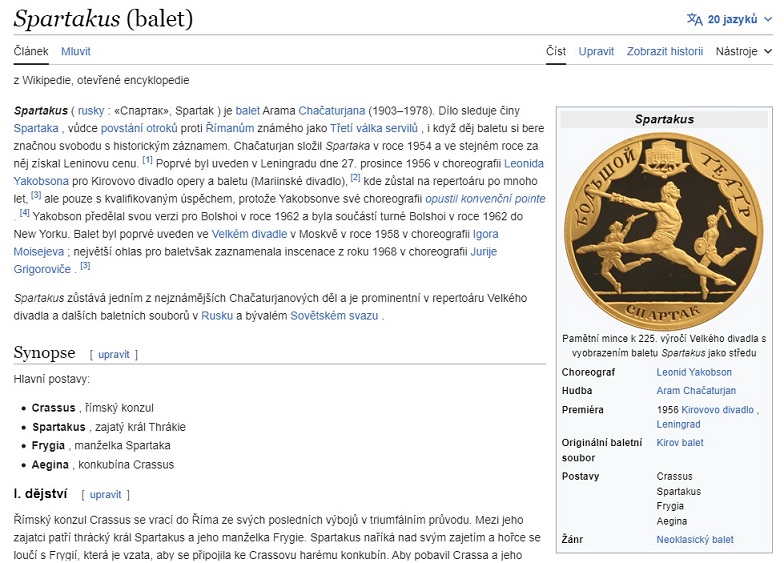Screen dimensions: 784x563
Task: Open the Mluvit talk tab
Action: [76, 51]
